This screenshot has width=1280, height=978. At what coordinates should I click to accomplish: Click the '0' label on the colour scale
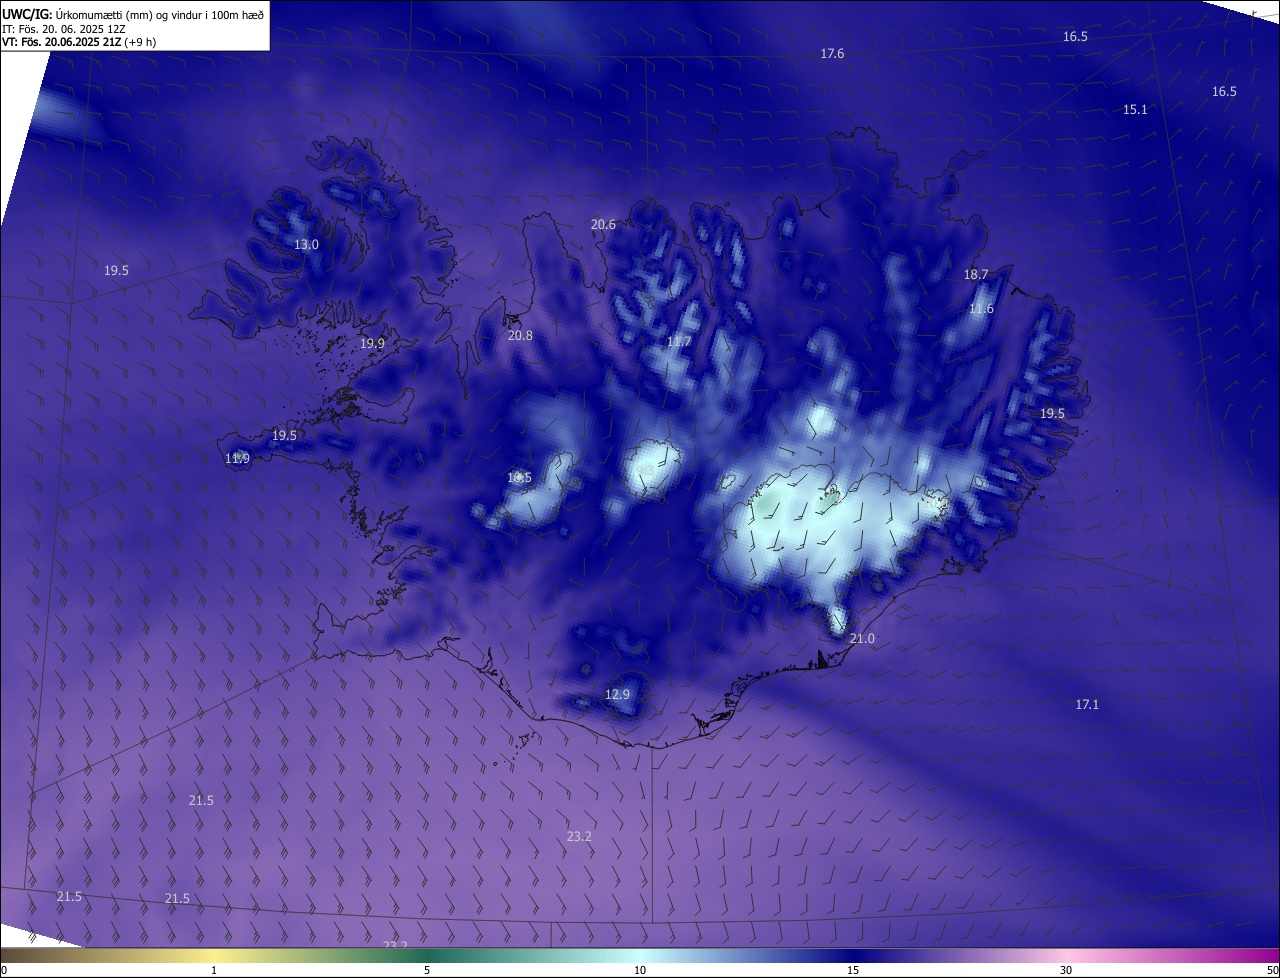coord(4,971)
